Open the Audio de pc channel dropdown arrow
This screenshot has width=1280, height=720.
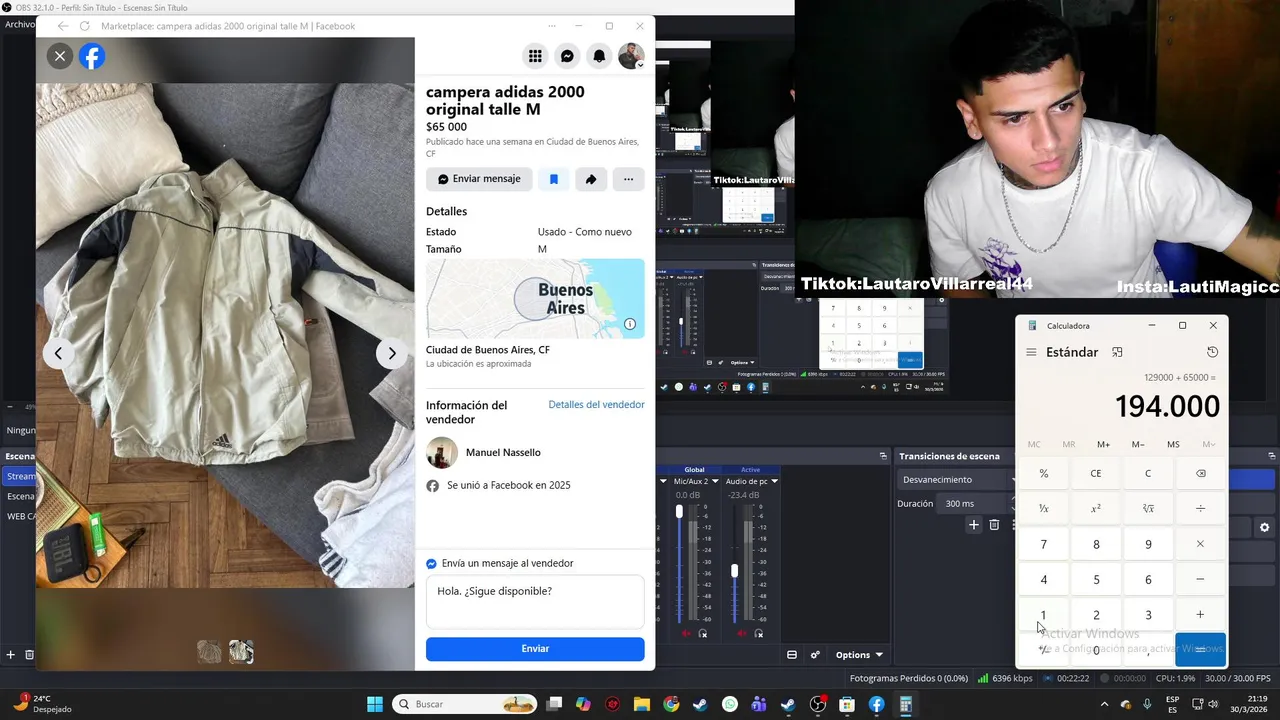pyautogui.click(x=774, y=481)
